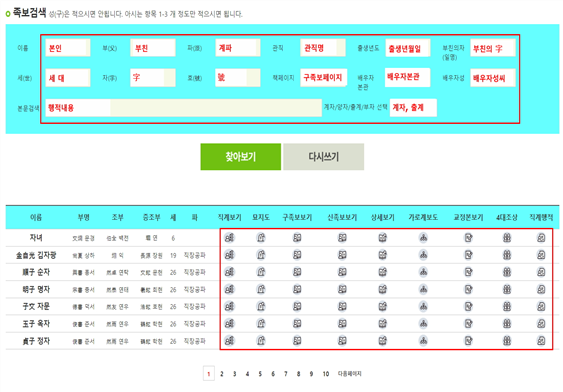Select name 順子 순자 in results
563x392 pixels.
36,272
